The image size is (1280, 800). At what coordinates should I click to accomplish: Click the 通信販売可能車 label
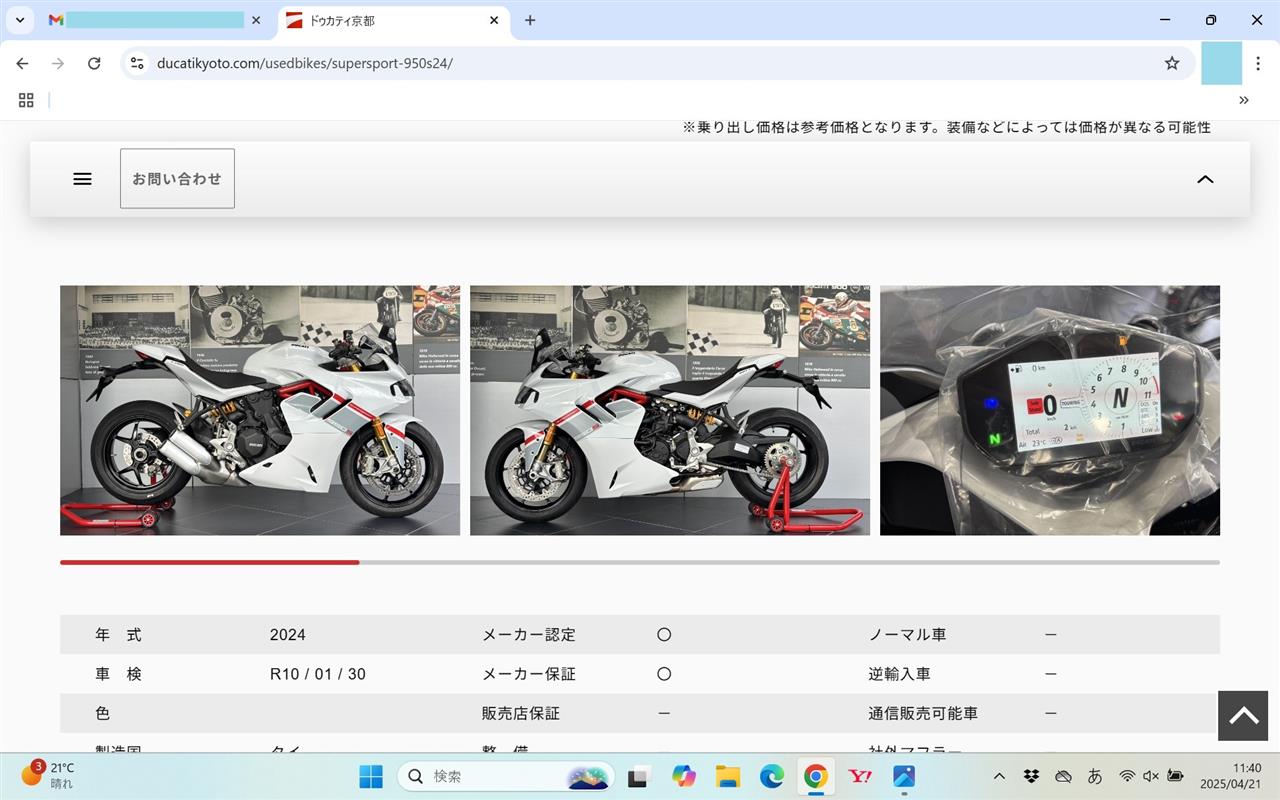click(x=923, y=713)
